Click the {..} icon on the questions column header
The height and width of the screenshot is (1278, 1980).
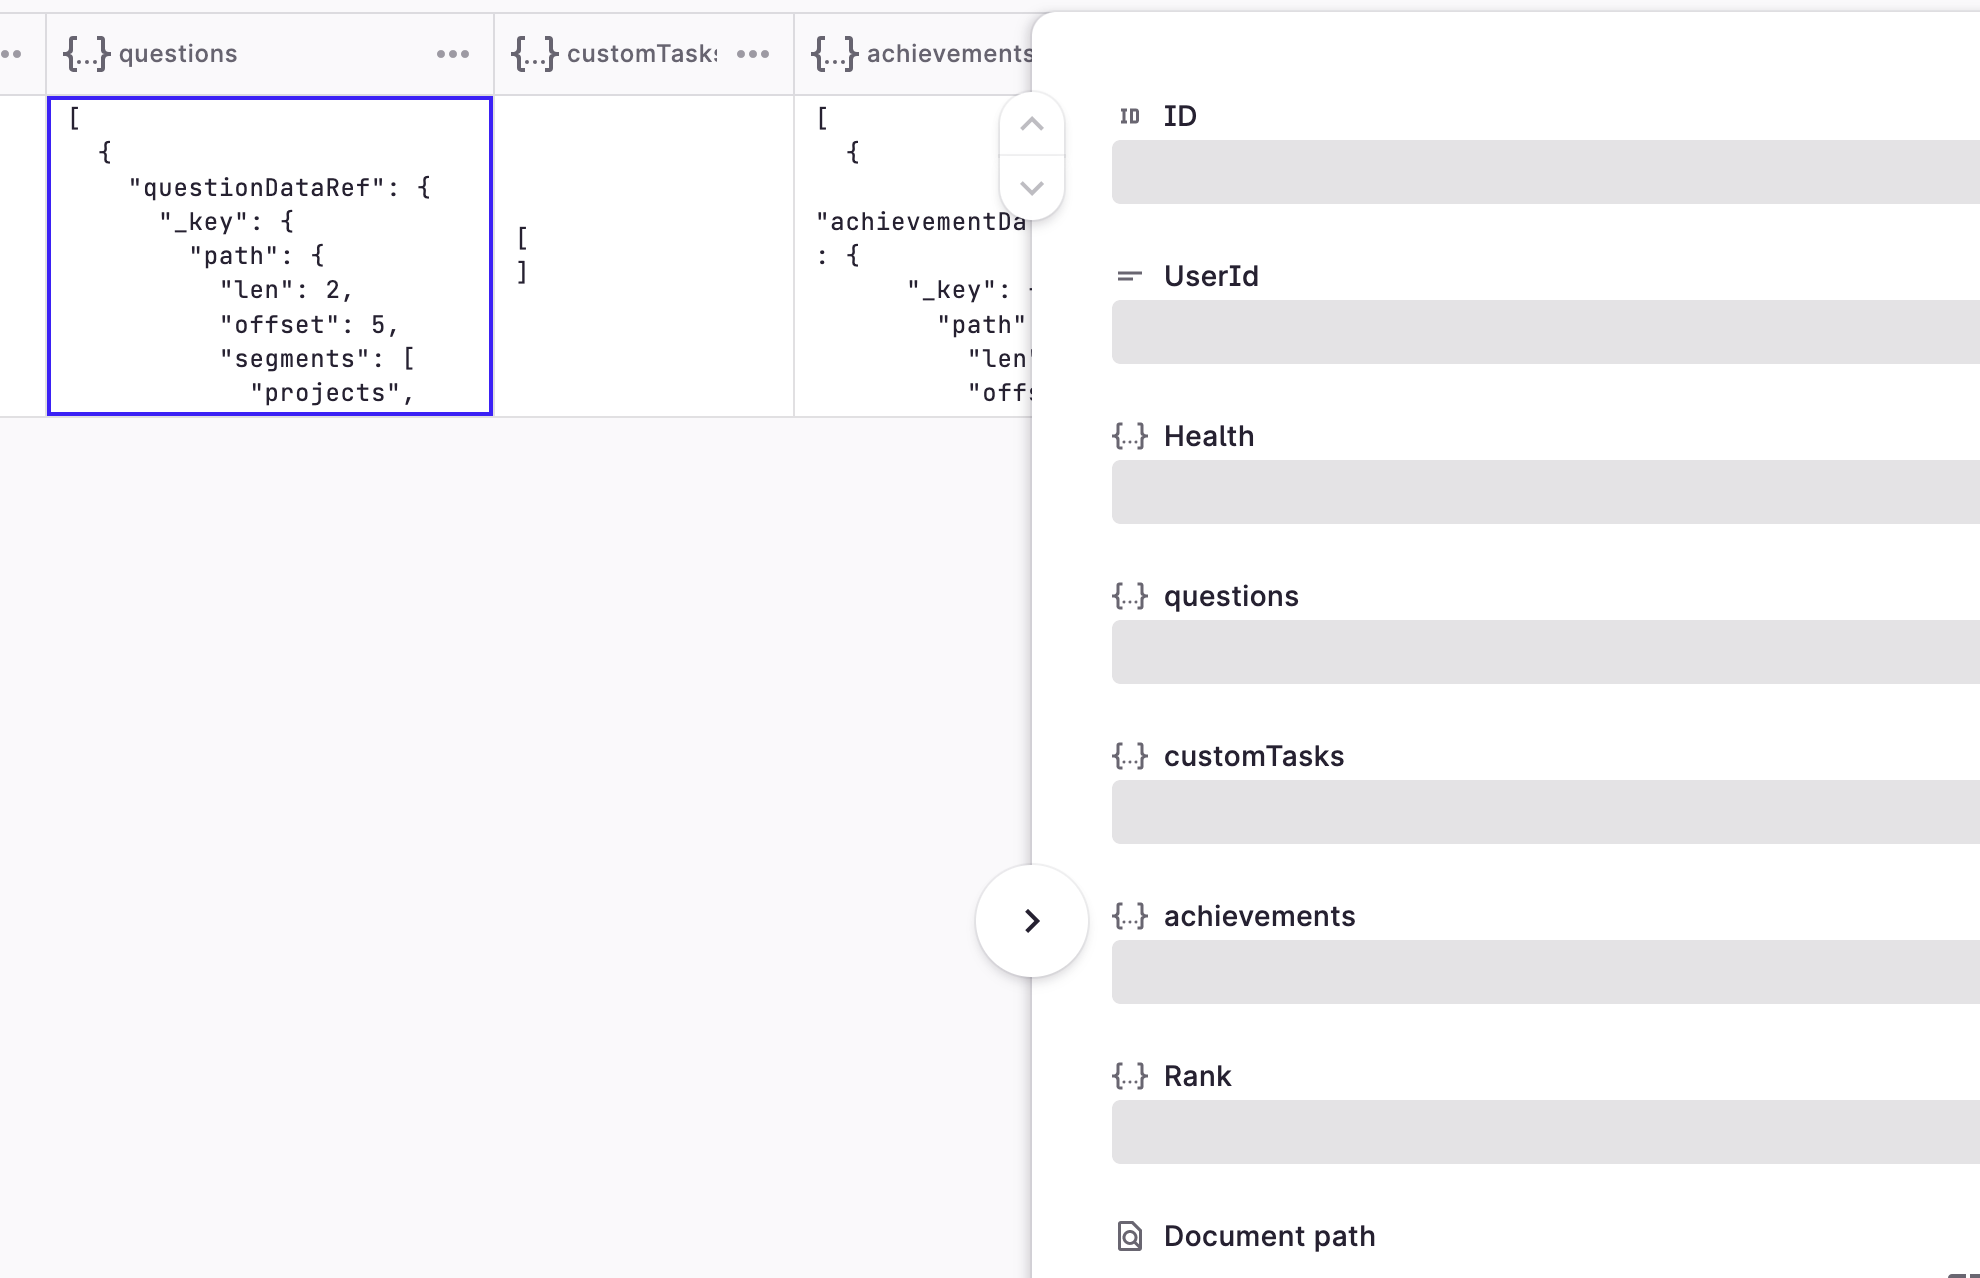click(85, 54)
